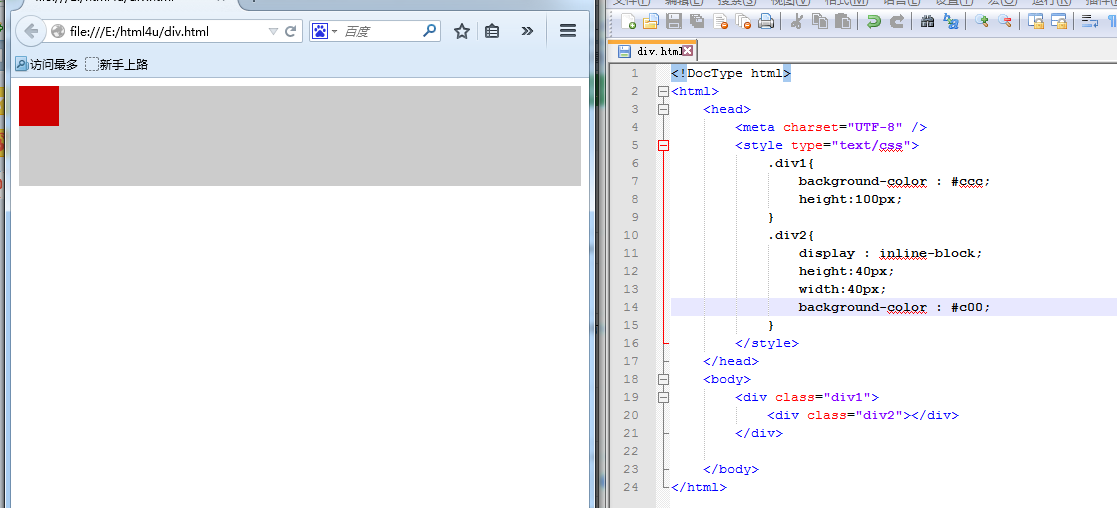Open the Replace dialog icon
Screen dimensions: 1117x508
pyautogui.click(x=951, y=21)
